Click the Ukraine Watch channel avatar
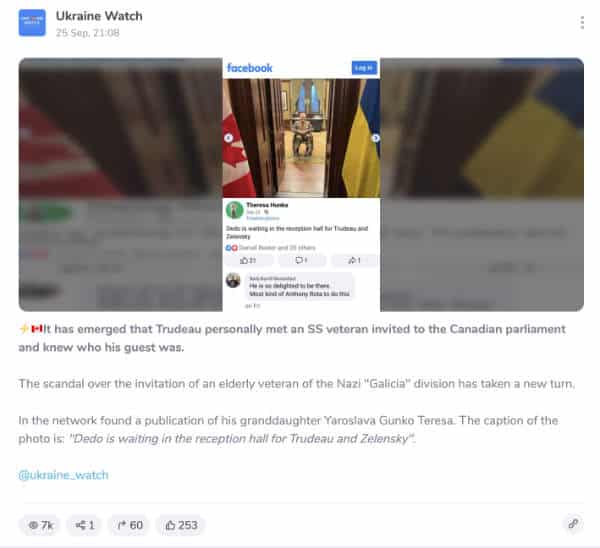Screen dimensions: 600x548 pyautogui.click(x=32, y=23)
